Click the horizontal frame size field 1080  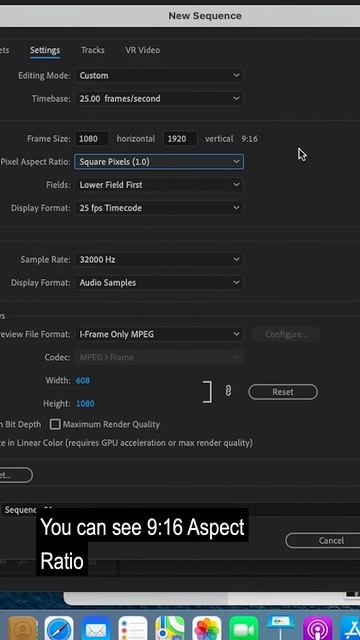(x=91, y=139)
